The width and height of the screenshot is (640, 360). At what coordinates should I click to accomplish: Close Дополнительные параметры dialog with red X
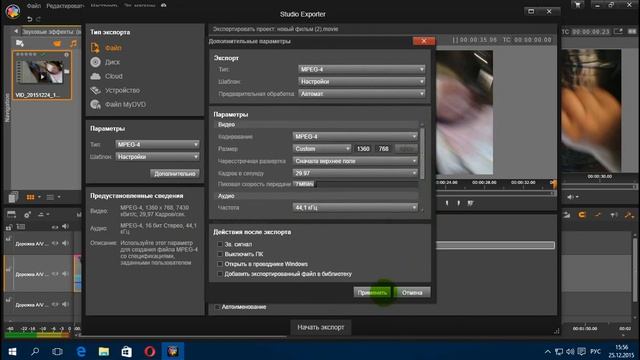tap(424, 41)
